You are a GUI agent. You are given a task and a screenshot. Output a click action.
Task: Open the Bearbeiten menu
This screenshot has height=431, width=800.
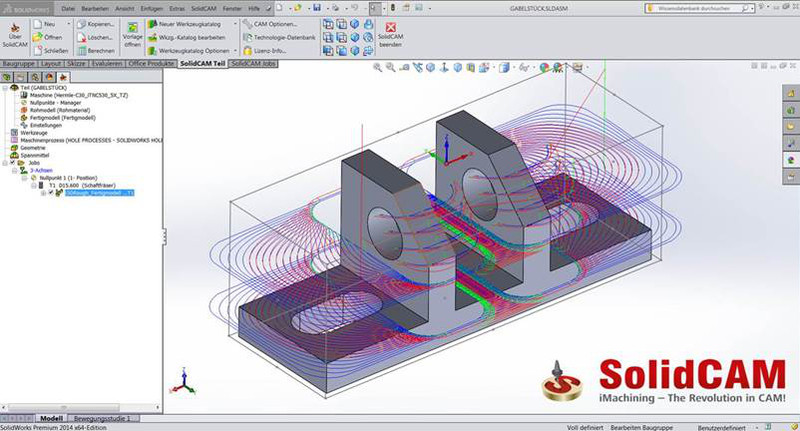pyautogui.click(x=95, y=9)
